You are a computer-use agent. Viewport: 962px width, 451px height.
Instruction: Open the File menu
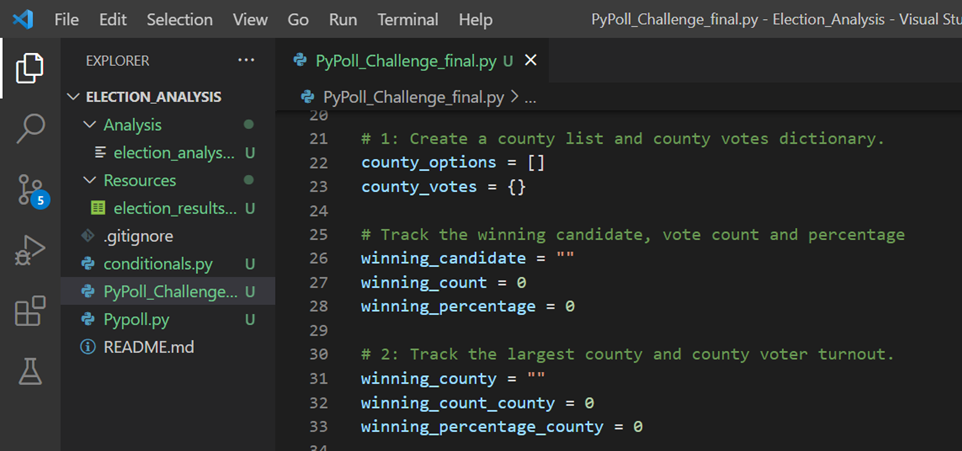[66, 20]
